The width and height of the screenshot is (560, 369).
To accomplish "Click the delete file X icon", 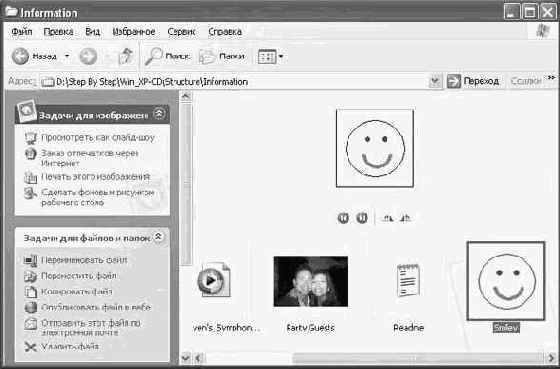I will 31,347.
